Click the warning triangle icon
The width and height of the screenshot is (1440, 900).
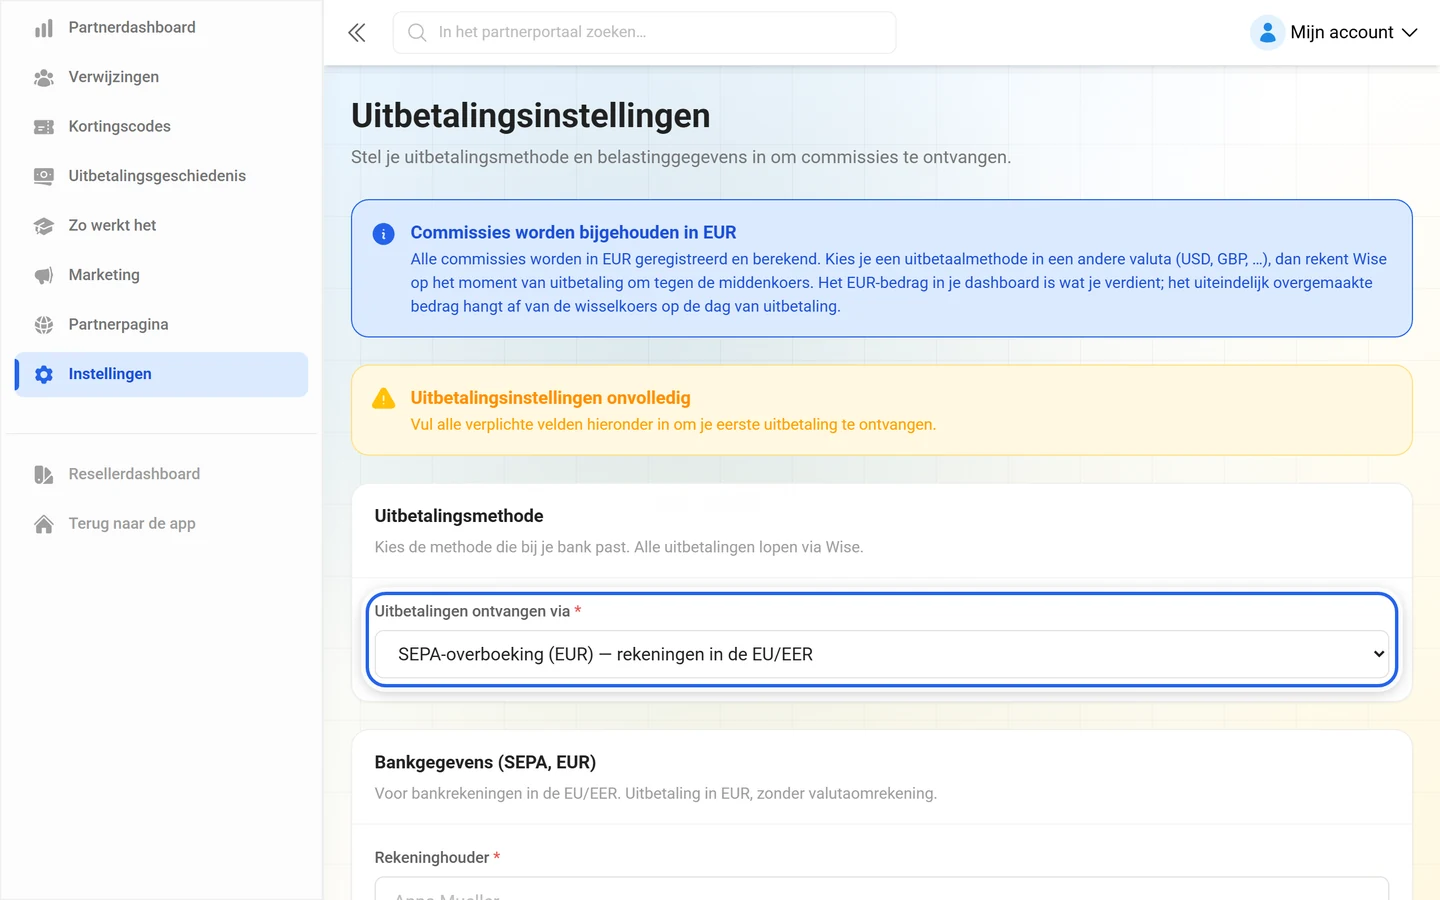(383, 399)
